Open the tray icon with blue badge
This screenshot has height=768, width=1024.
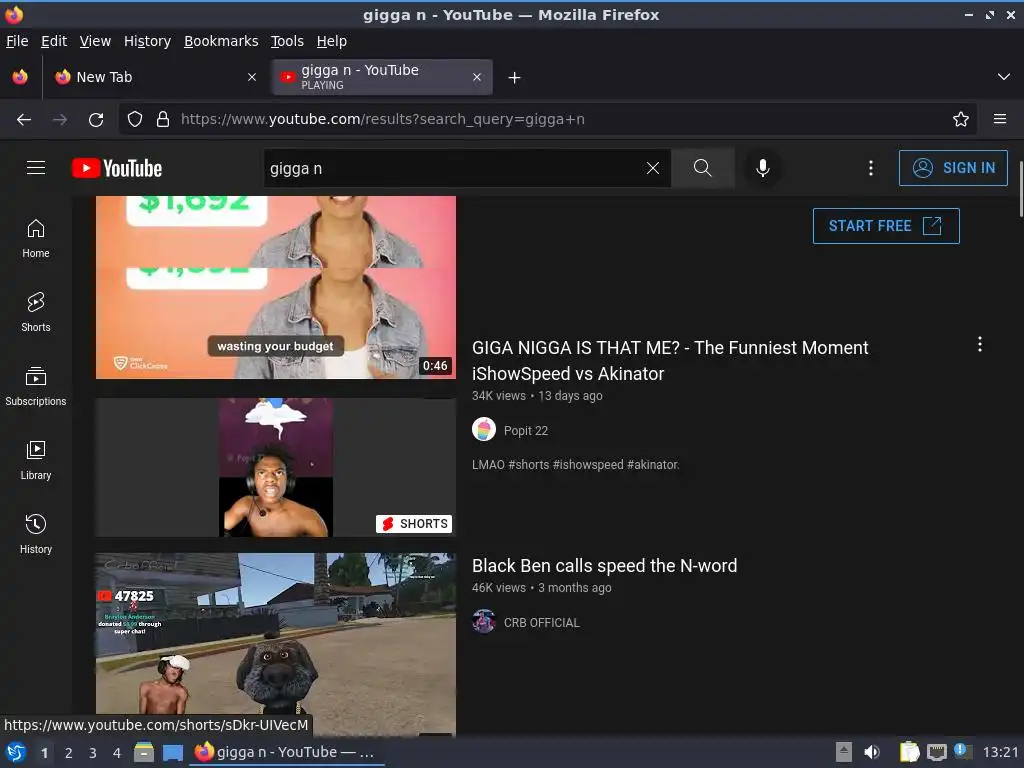[962, 751]
